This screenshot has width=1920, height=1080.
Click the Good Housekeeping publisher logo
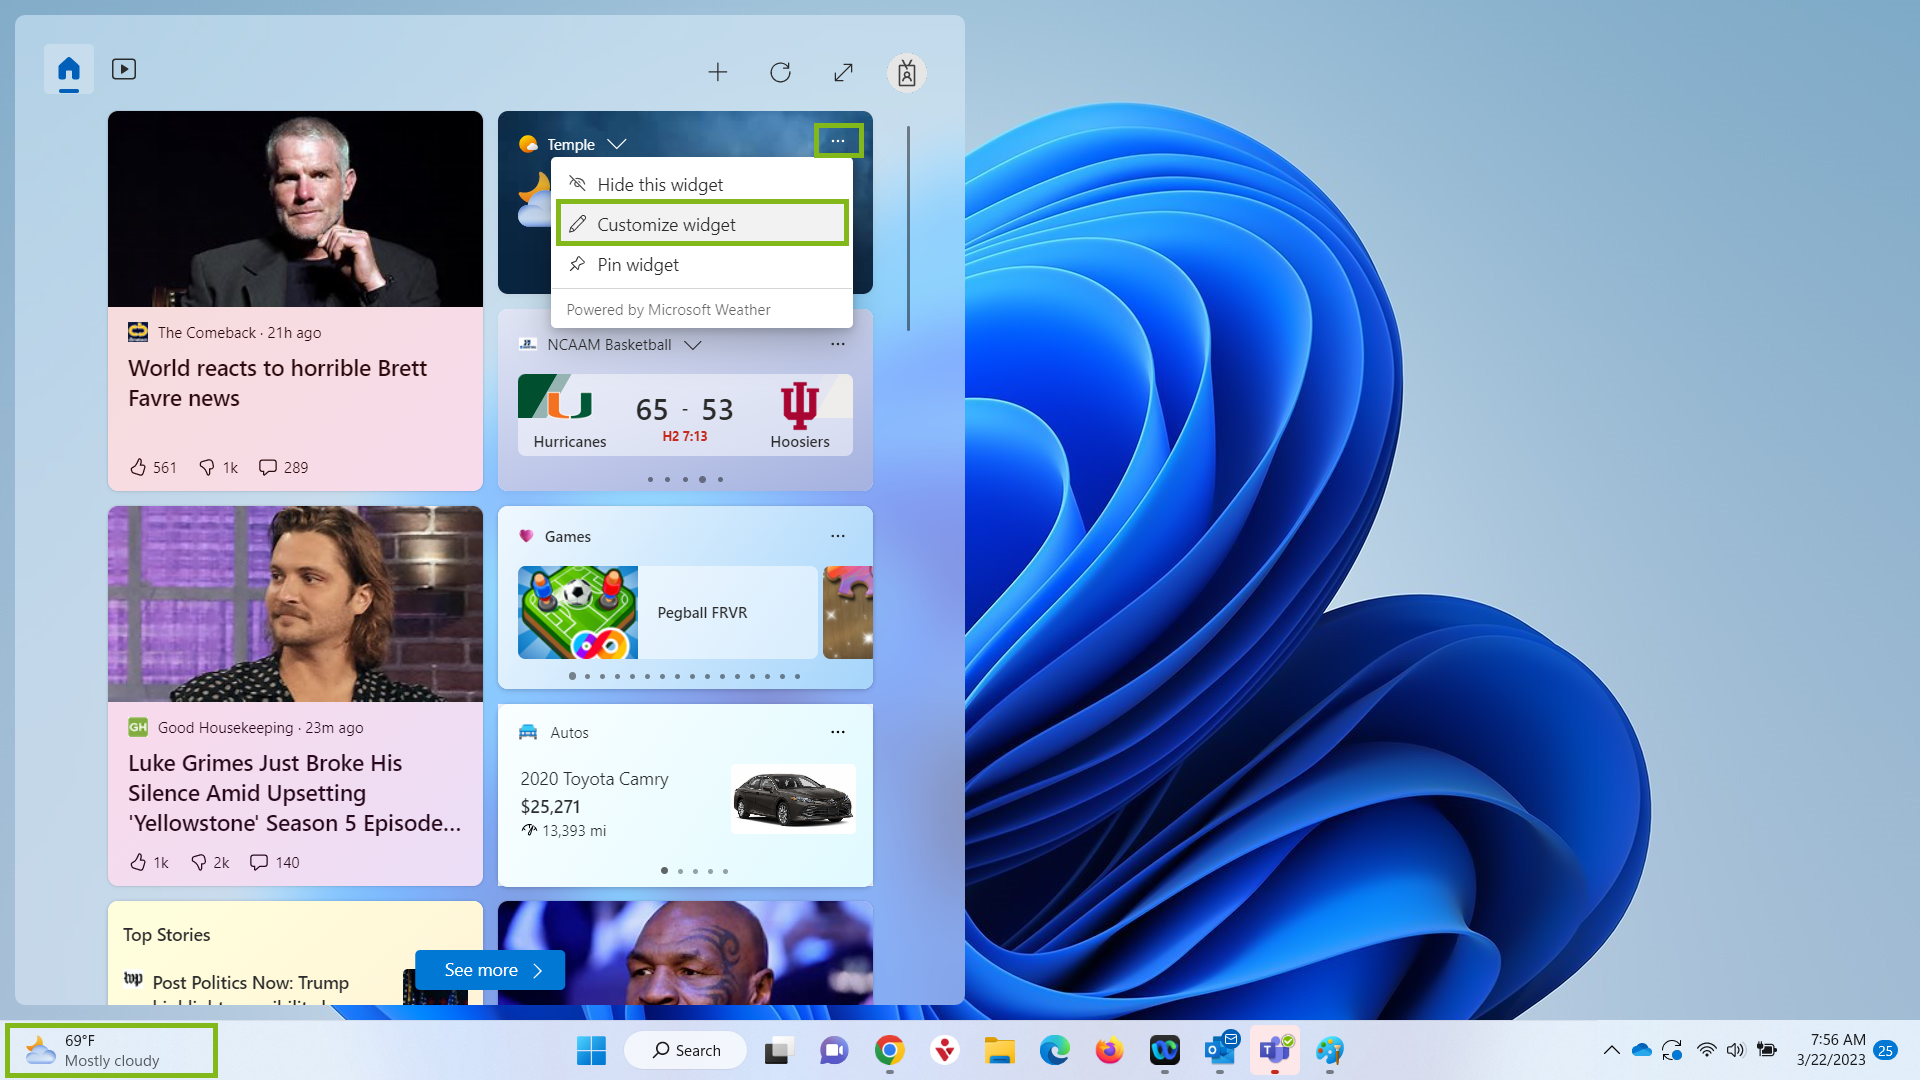[x=137, y=727]
